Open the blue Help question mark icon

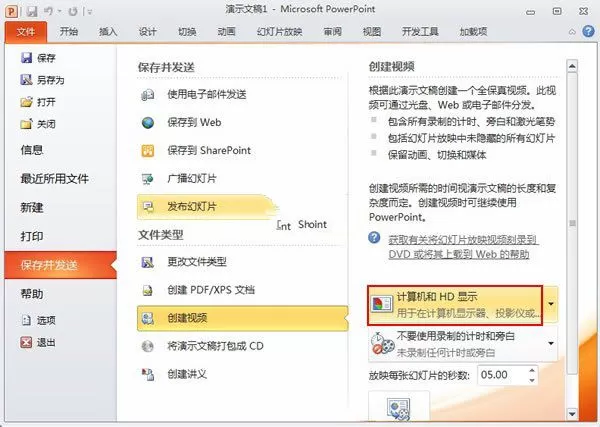[x=588, y=31]
